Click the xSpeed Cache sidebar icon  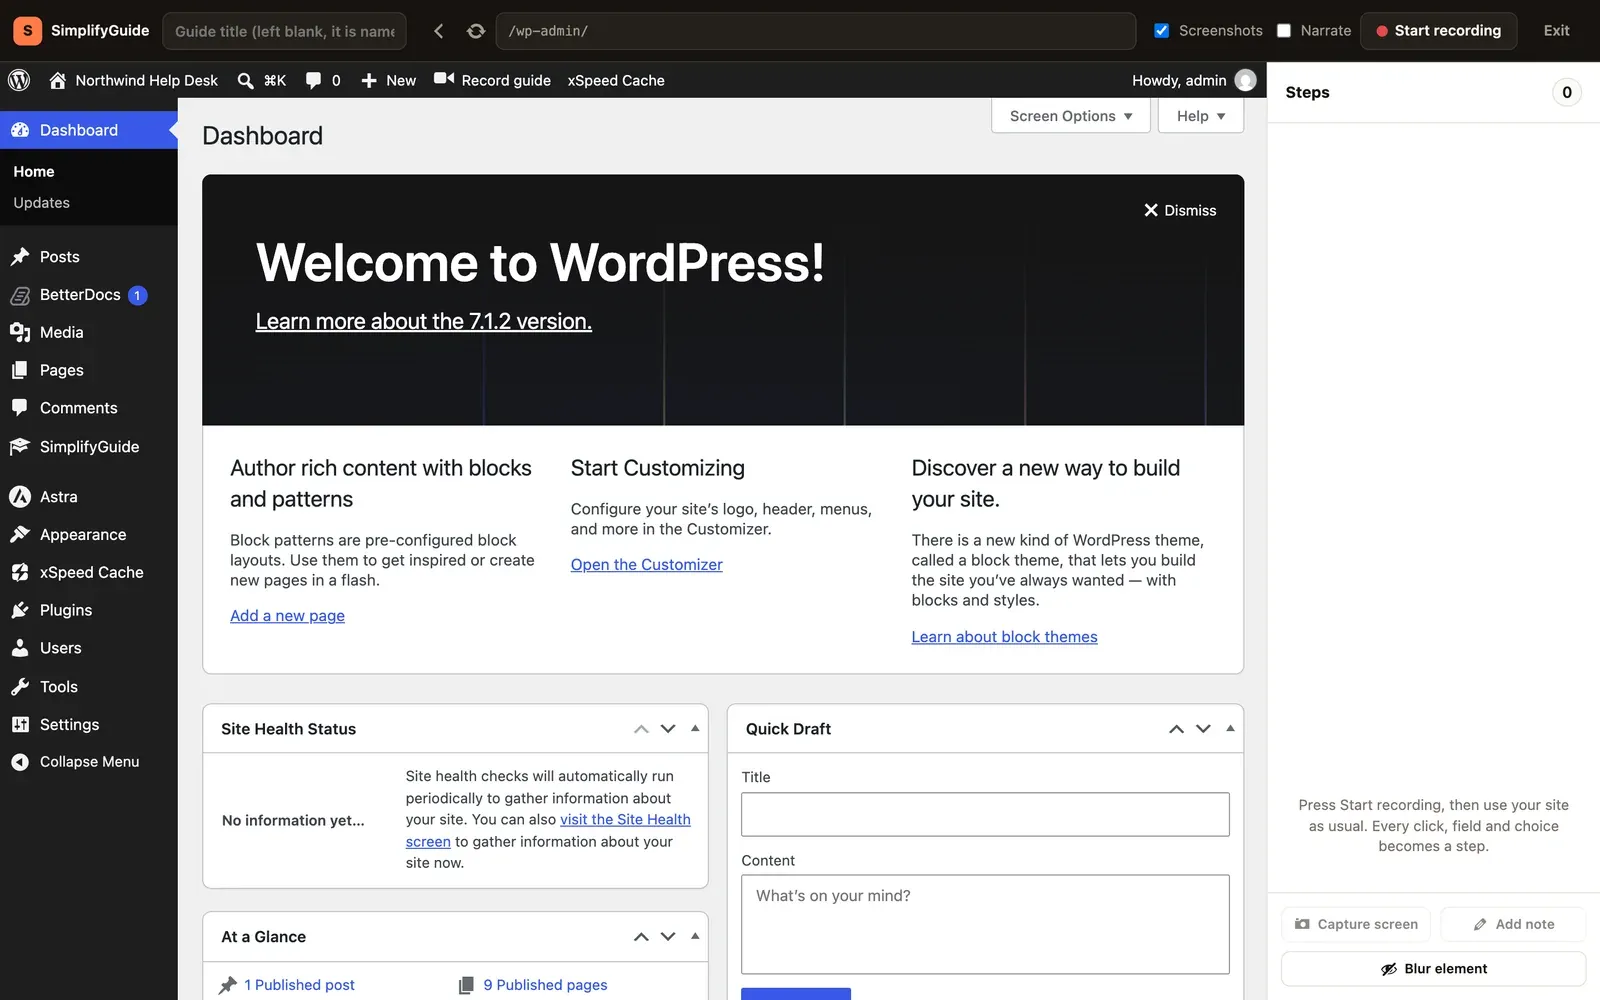click(x=20, y=573)
